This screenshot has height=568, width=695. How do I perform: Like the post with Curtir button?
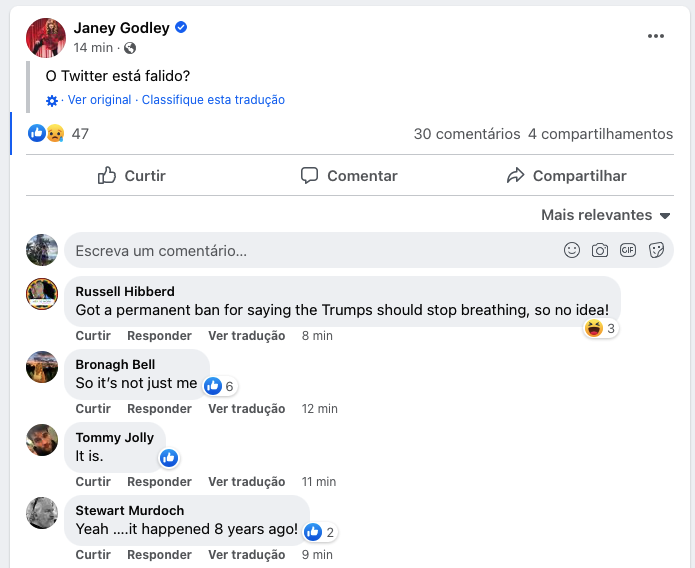(x=132, y=176)
